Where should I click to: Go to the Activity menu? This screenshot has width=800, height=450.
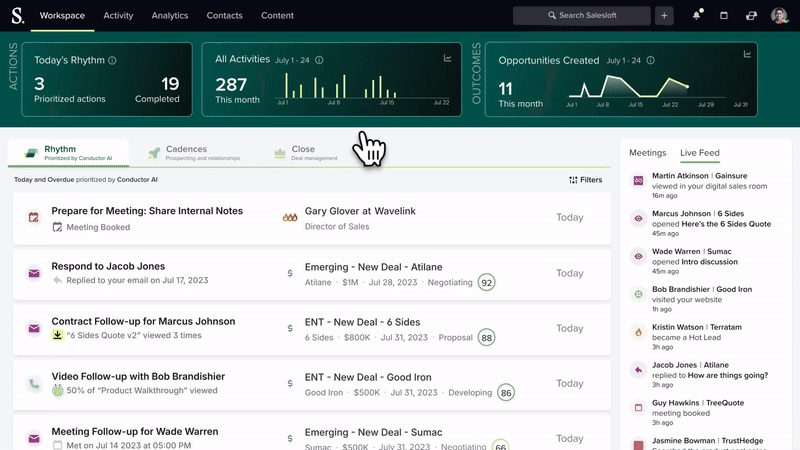118,15
